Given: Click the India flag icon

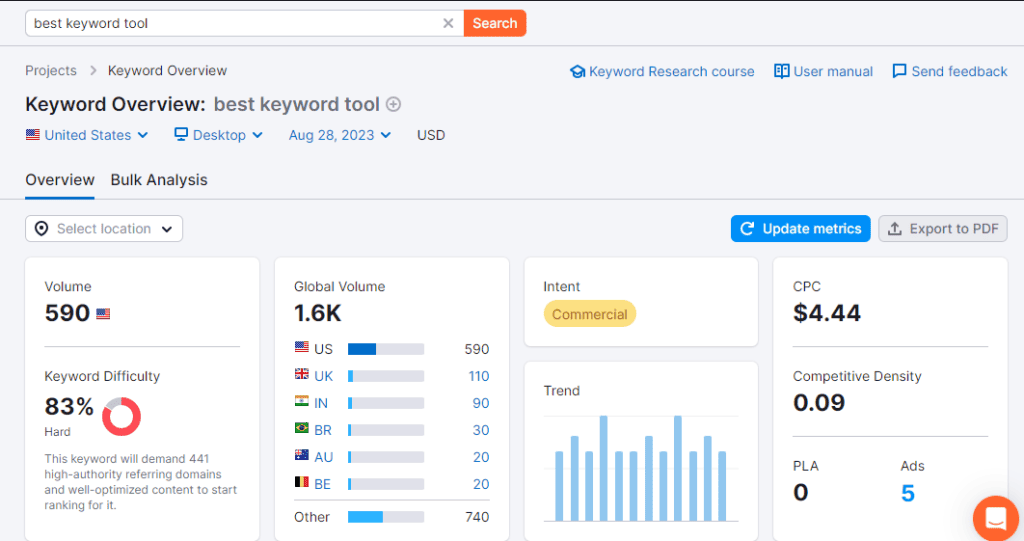Looking at the screenshot, I should click(x=302, y=401).
